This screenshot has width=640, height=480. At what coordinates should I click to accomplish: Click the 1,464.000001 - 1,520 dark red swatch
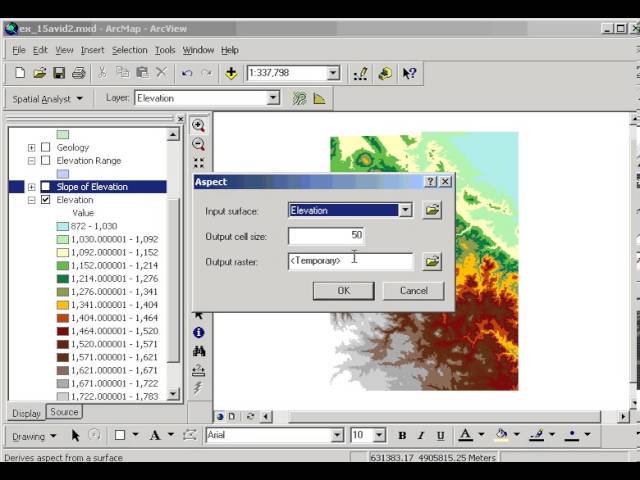coord(62,331)
